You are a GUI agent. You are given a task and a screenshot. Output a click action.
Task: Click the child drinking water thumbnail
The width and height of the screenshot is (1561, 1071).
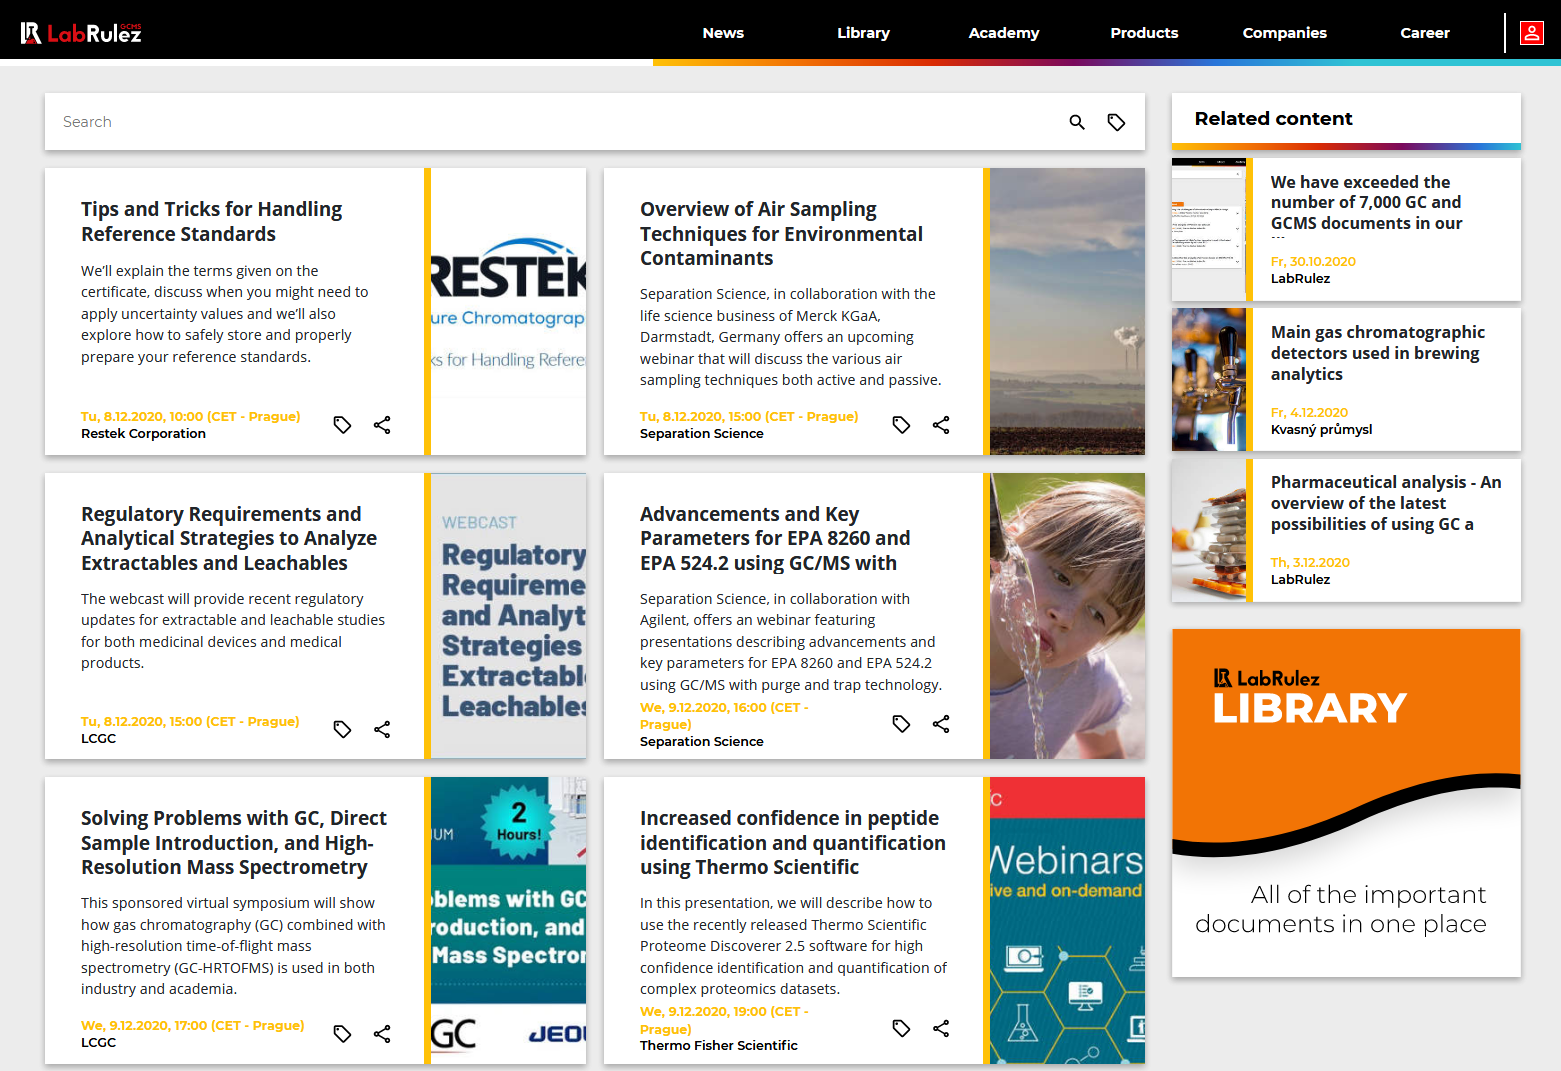coord(1067,616)
